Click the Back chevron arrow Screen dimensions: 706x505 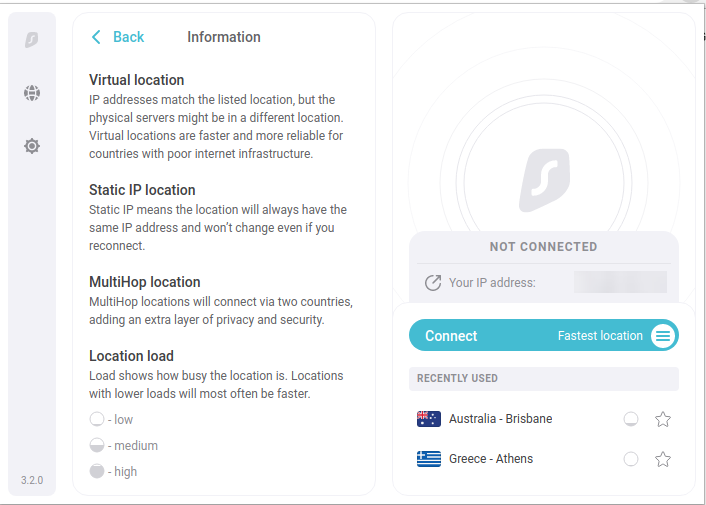(x=96, y=37)
